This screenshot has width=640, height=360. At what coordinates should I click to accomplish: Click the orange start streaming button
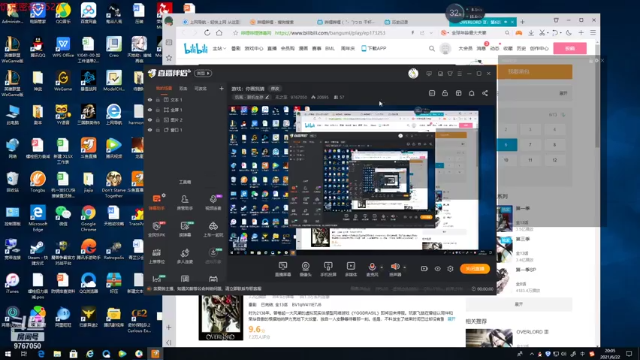[475, 269]
